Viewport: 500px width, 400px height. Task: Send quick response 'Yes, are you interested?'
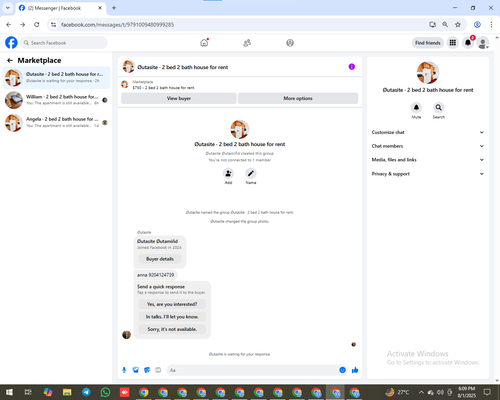point(172,304)
